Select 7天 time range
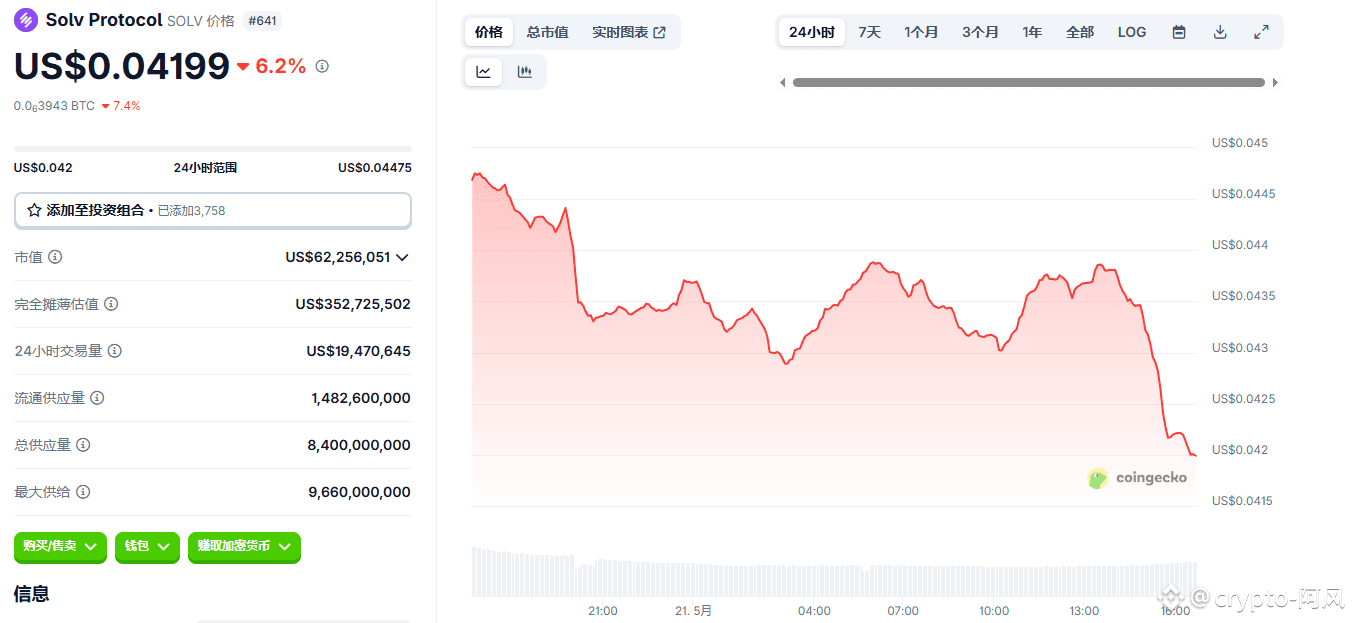Viewport: 1353px width, 623px height. click(870, 32)
